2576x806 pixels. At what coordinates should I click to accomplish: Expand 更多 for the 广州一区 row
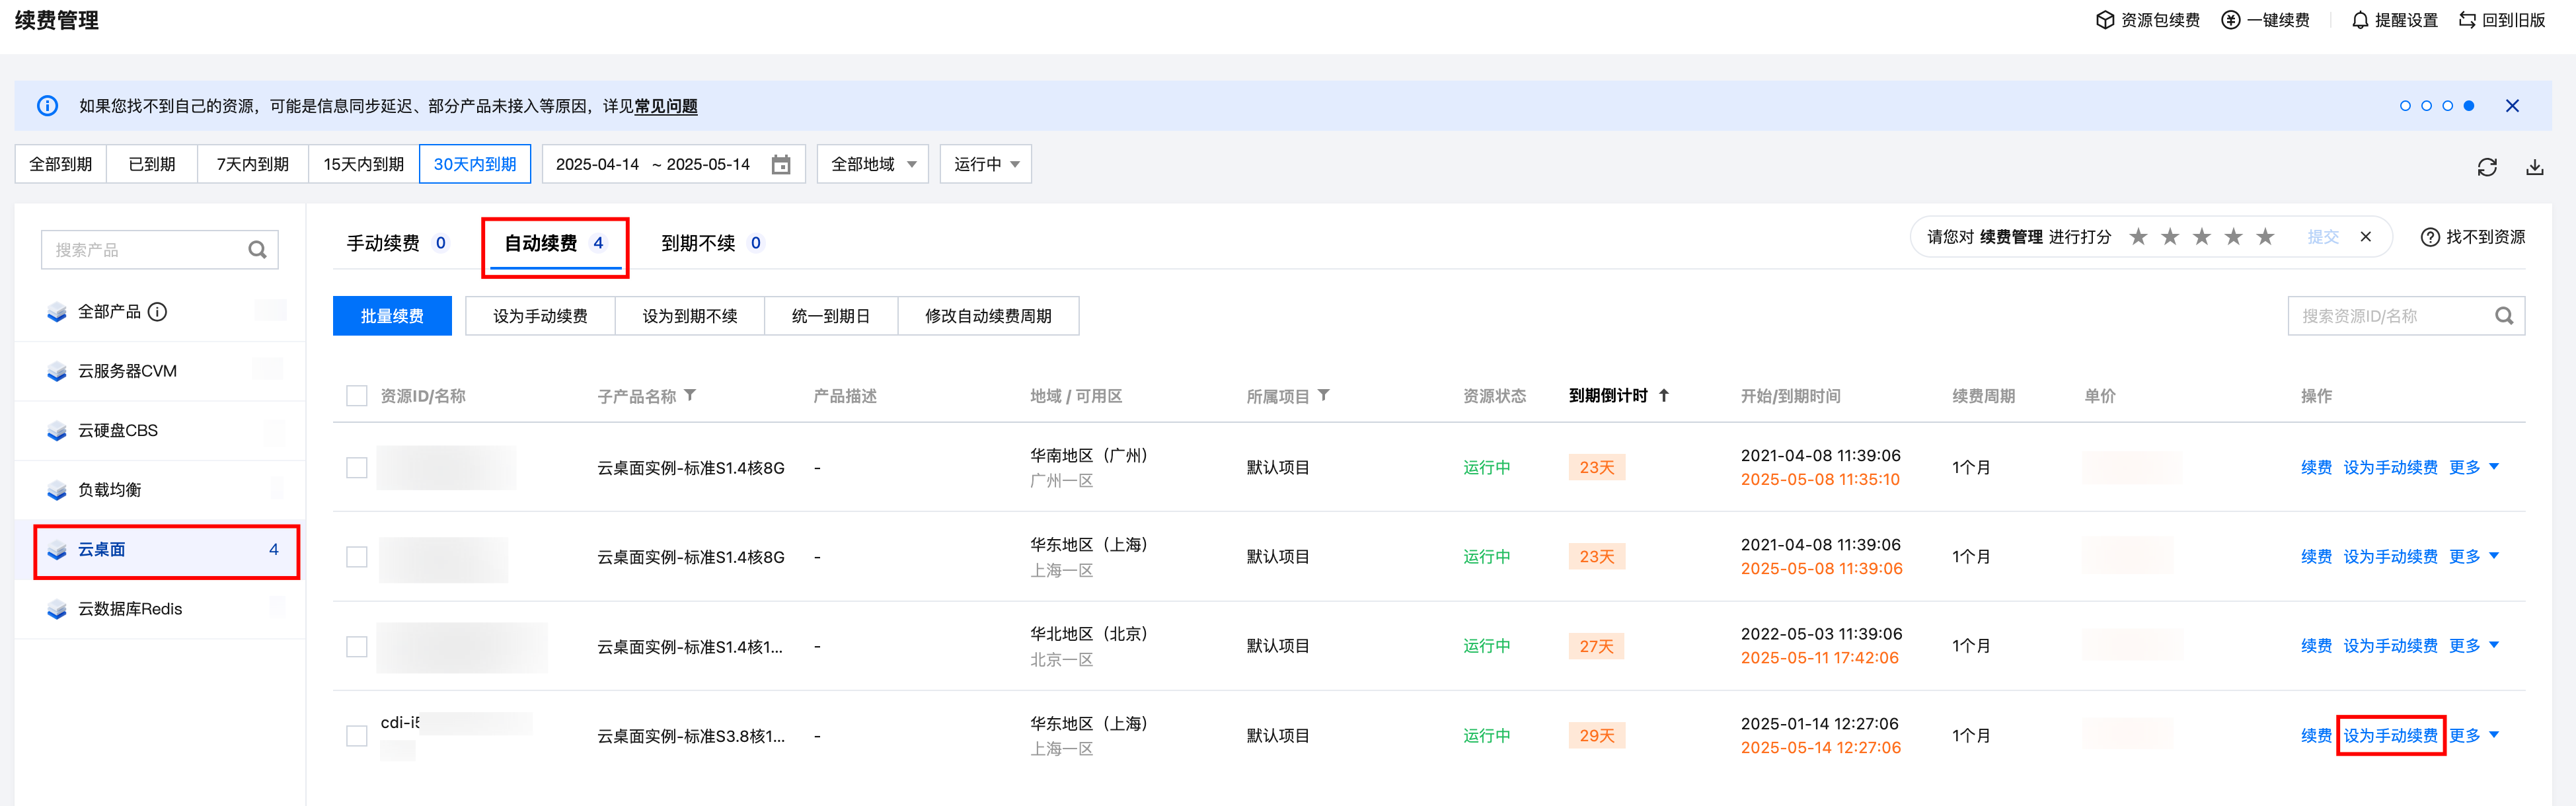pos(2474,468)
